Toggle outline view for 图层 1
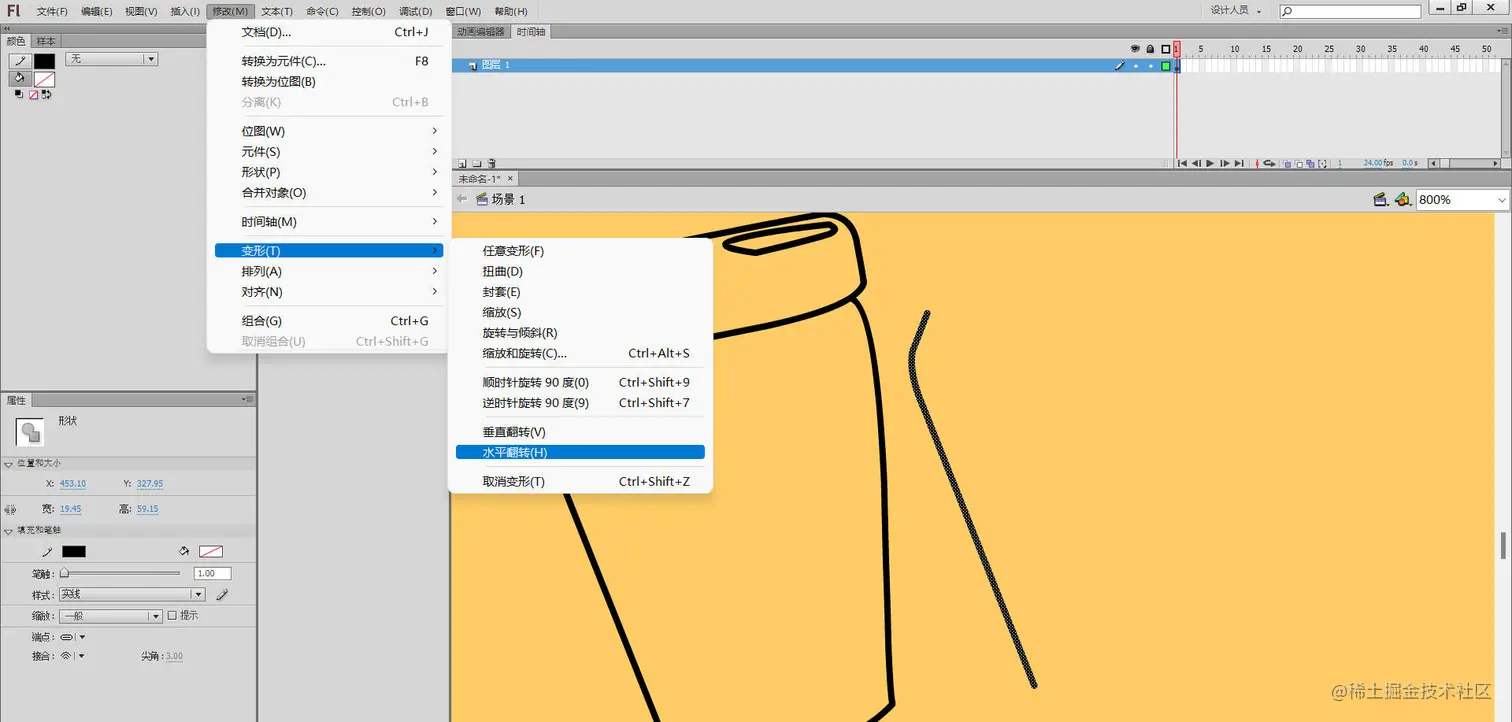The width and height of the screenshot is (1512, 722). tap(1166, 65)
